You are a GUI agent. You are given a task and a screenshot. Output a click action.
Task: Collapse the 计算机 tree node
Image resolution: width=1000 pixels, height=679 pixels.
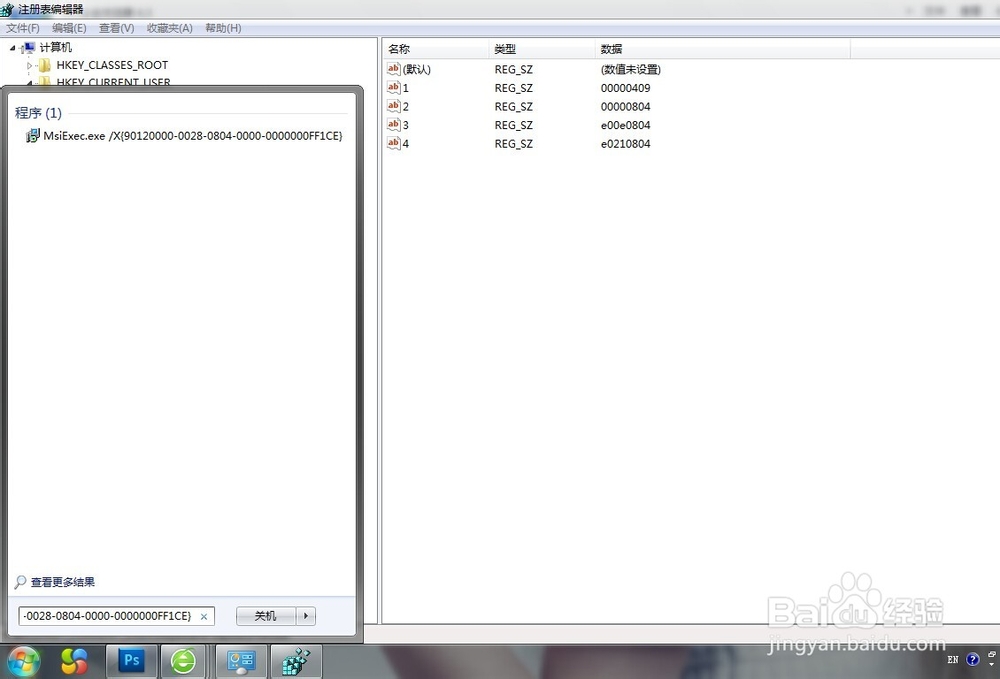12,48
